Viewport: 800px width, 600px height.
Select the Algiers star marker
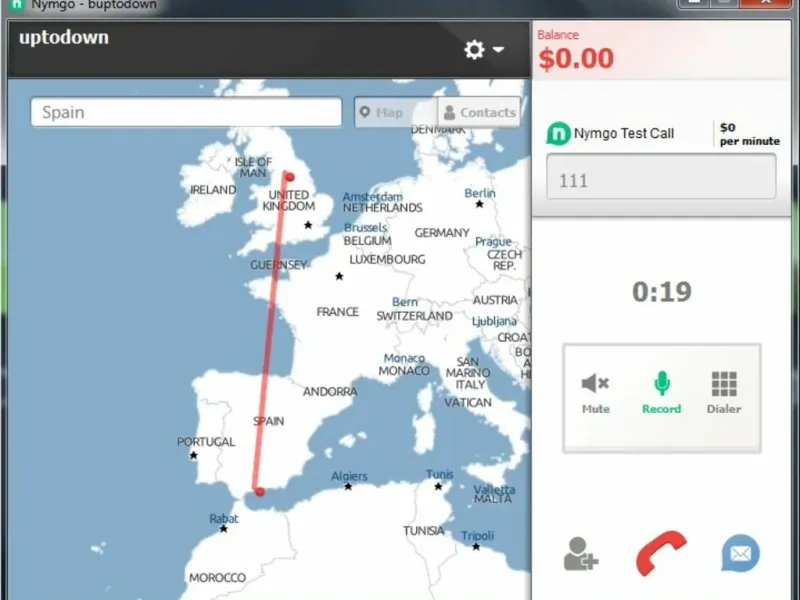[x=348, y=486]
